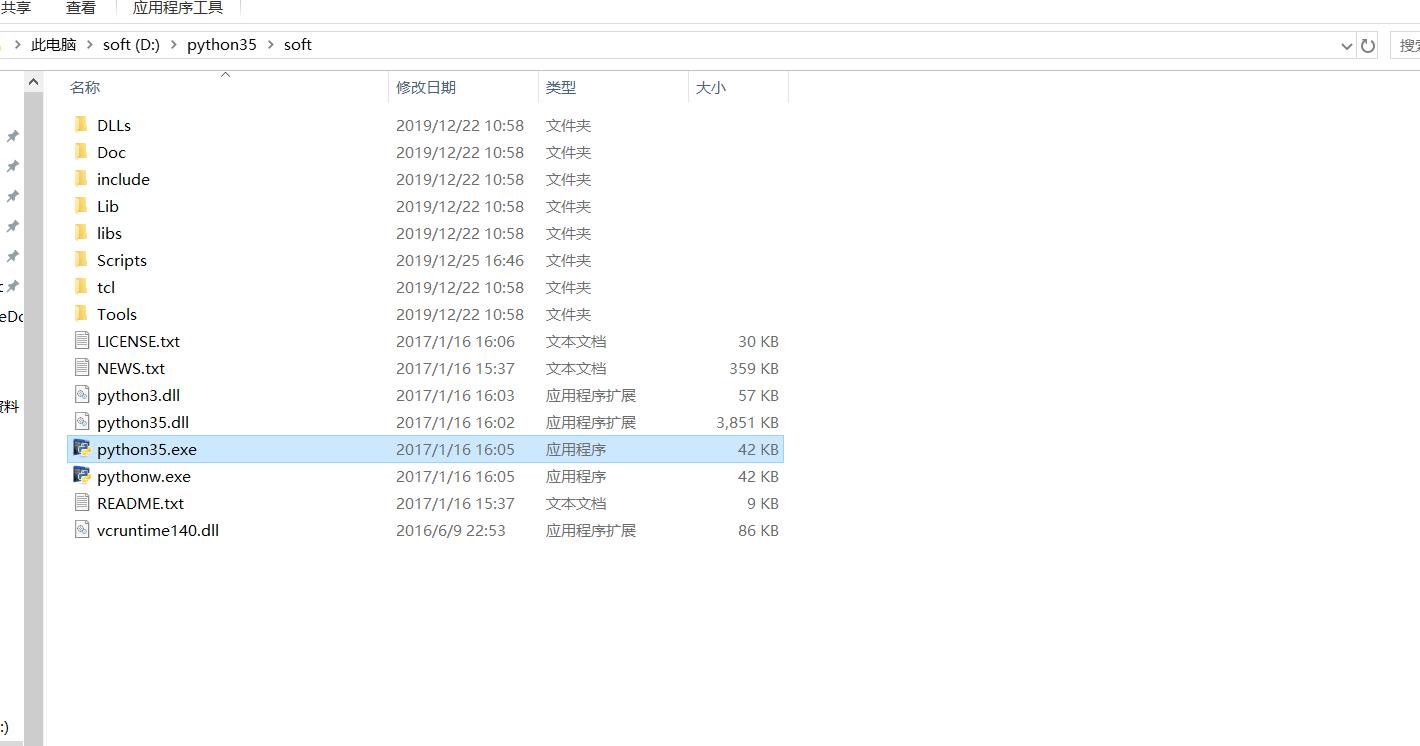Image resolution: width=1420 pixels, height=746 pixels.
Task: Sort files by the 大小 column
Action: coord(711,87)
